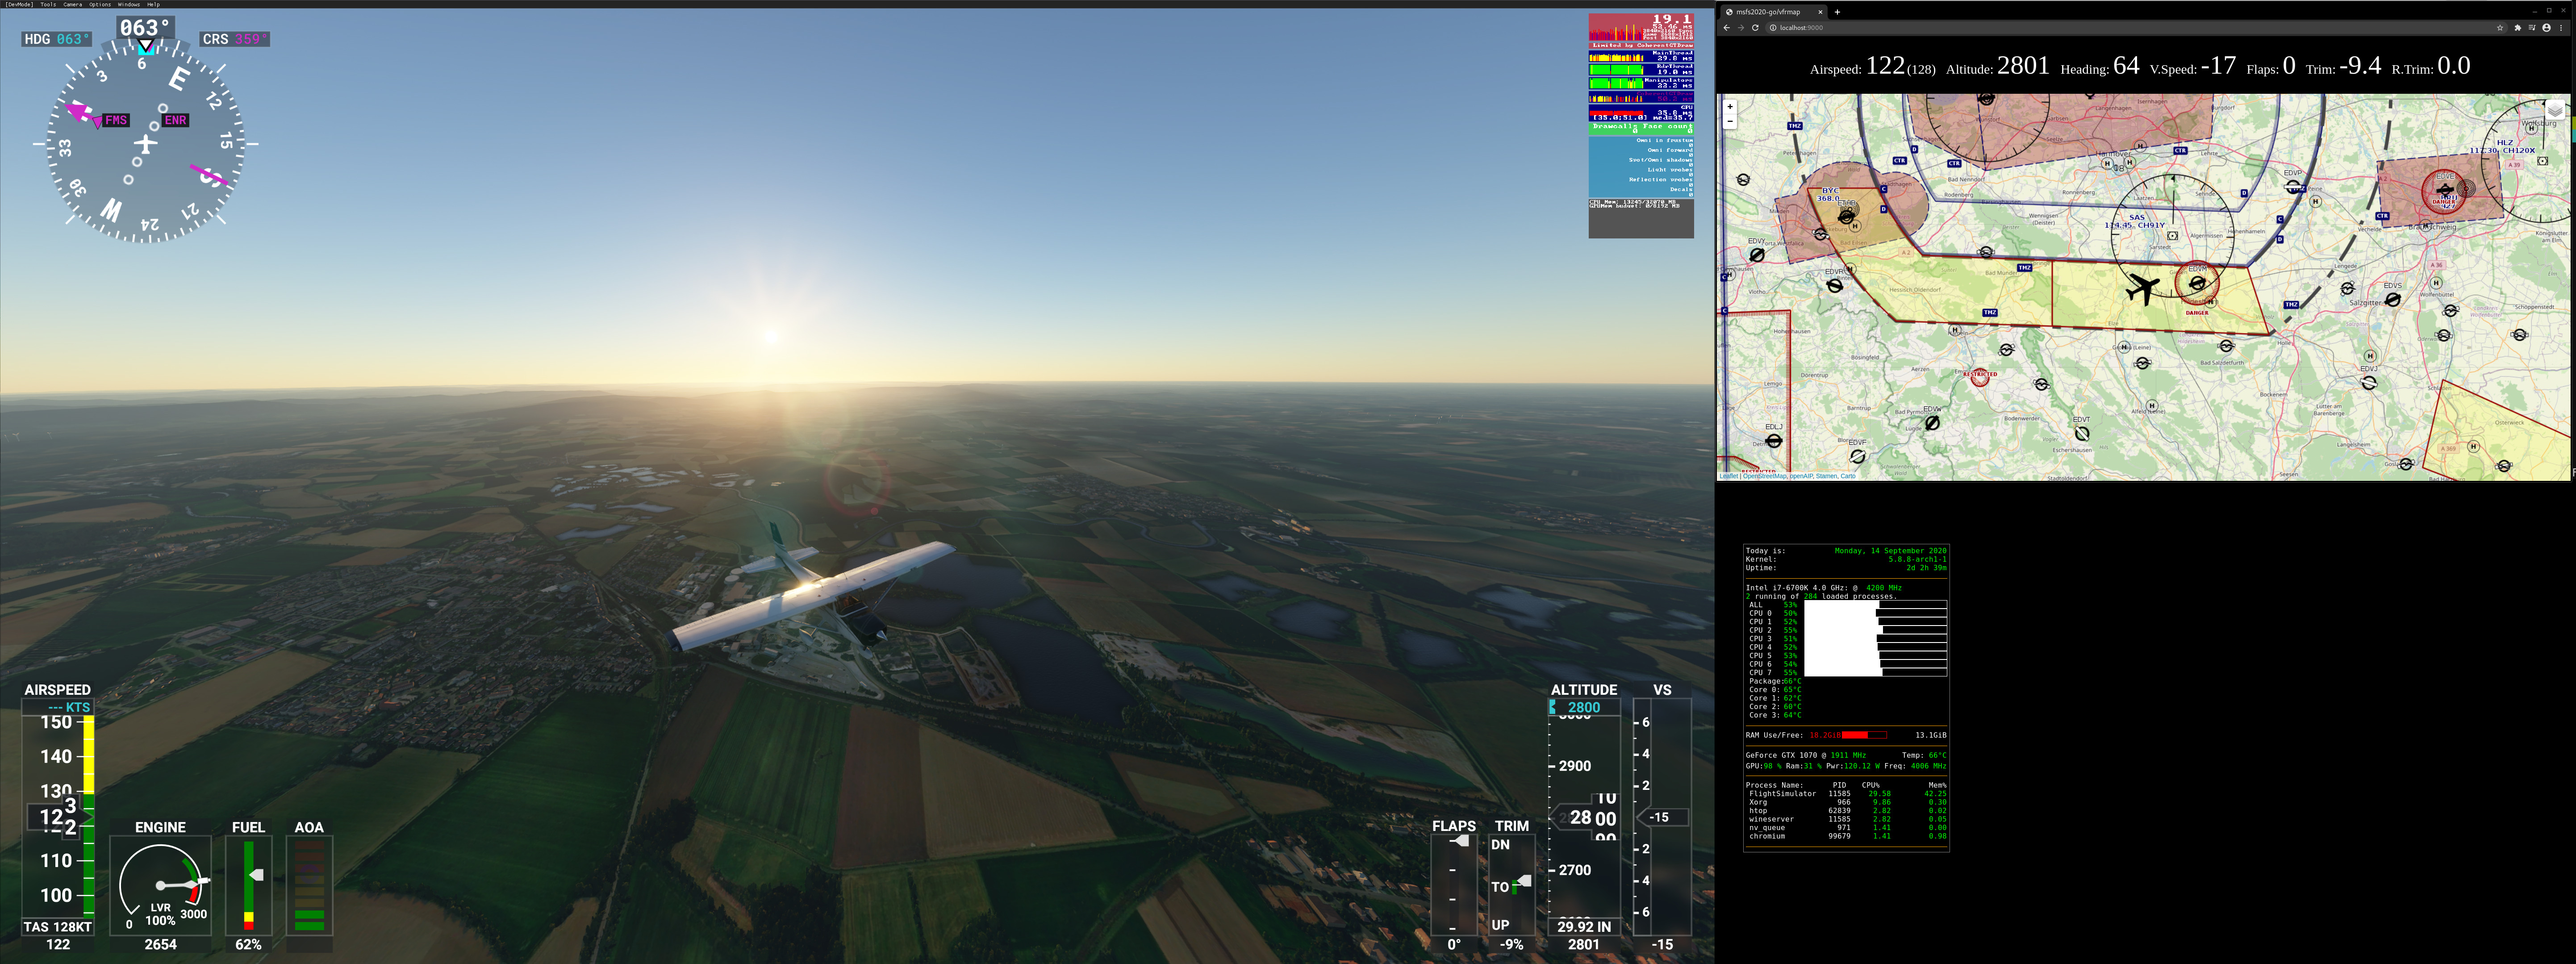Open the Help menu
Image resolution: width=2576 pixels, height=964 pixels.
pyautogui.click(x=153, y=4)
